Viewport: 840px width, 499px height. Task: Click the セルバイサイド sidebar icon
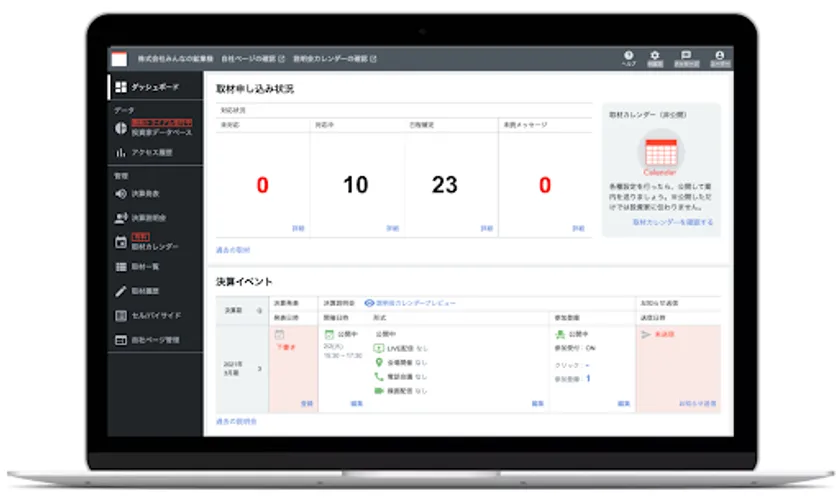[x=121, y=316]
